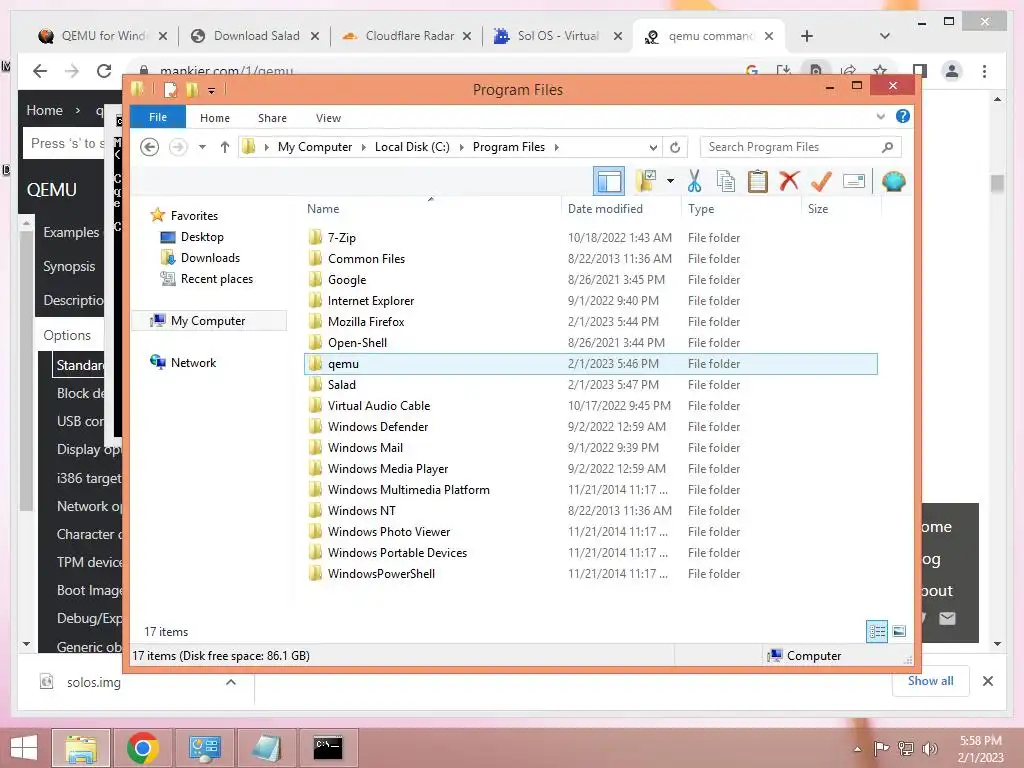This screenshot has width=1024, height=768.
Task: Go forward in Program Files explorer
Action: point(178,147)
